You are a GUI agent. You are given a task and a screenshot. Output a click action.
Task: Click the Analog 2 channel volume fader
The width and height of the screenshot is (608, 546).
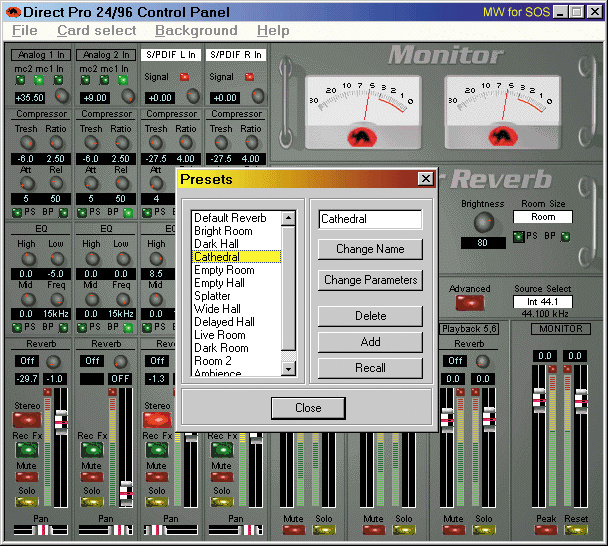coord(125,492)
